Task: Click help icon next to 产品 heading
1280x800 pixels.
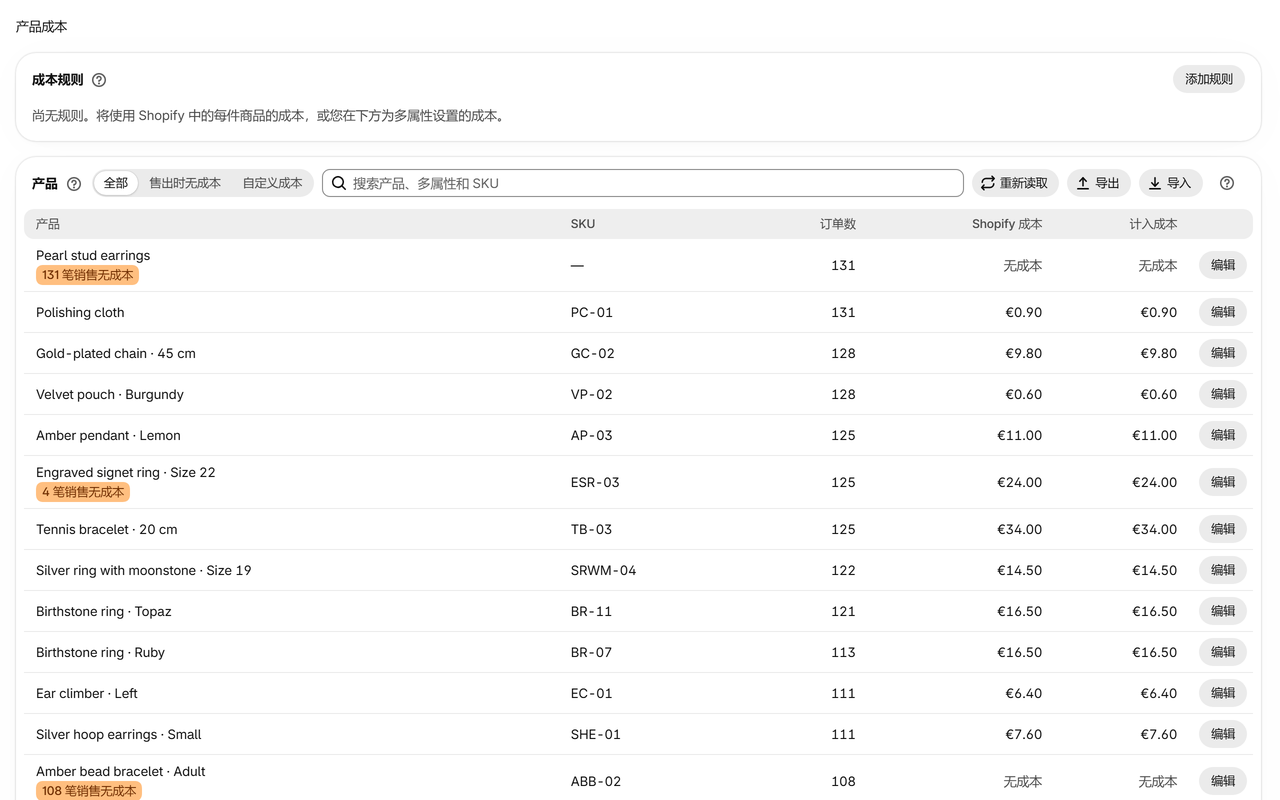Action: [x=74, y=184]
